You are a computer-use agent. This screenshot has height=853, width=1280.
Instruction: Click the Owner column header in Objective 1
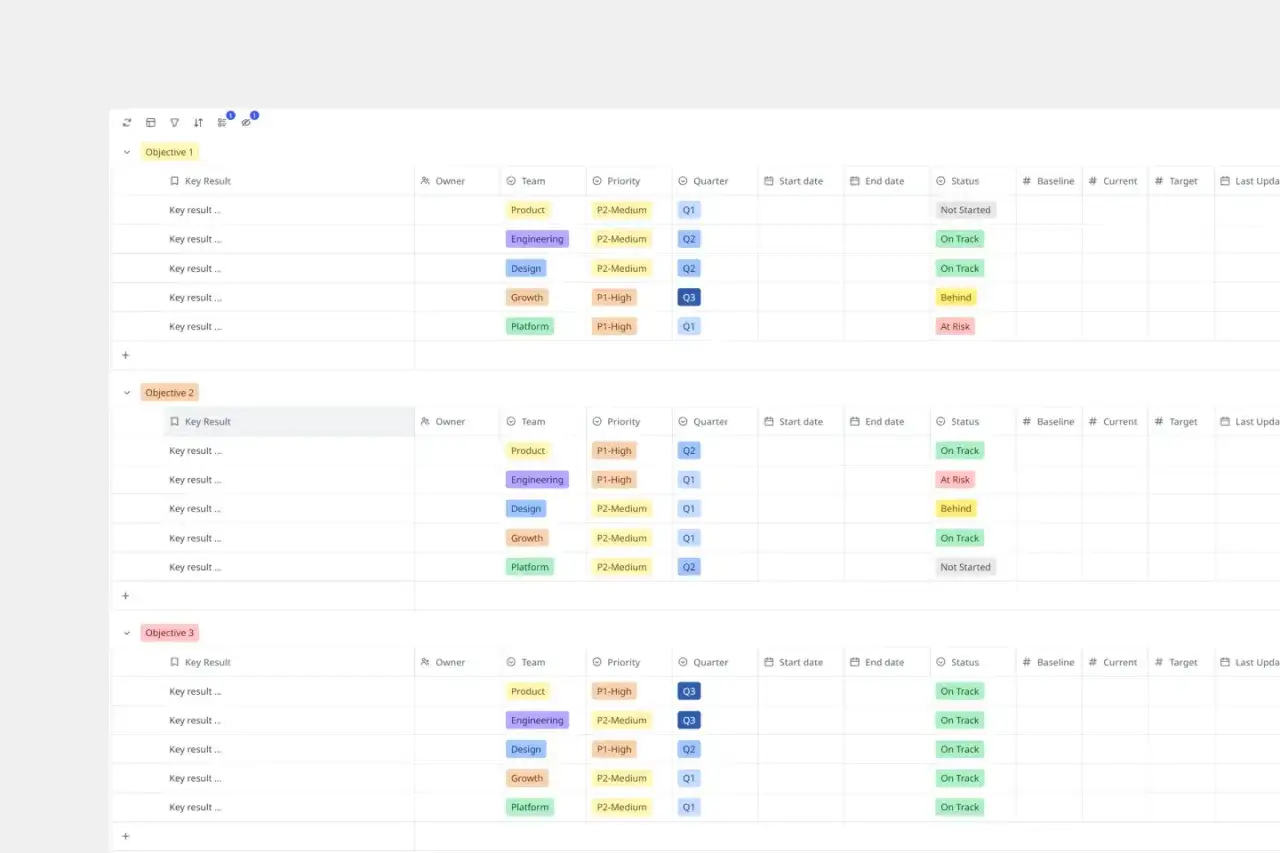(457, 181)
